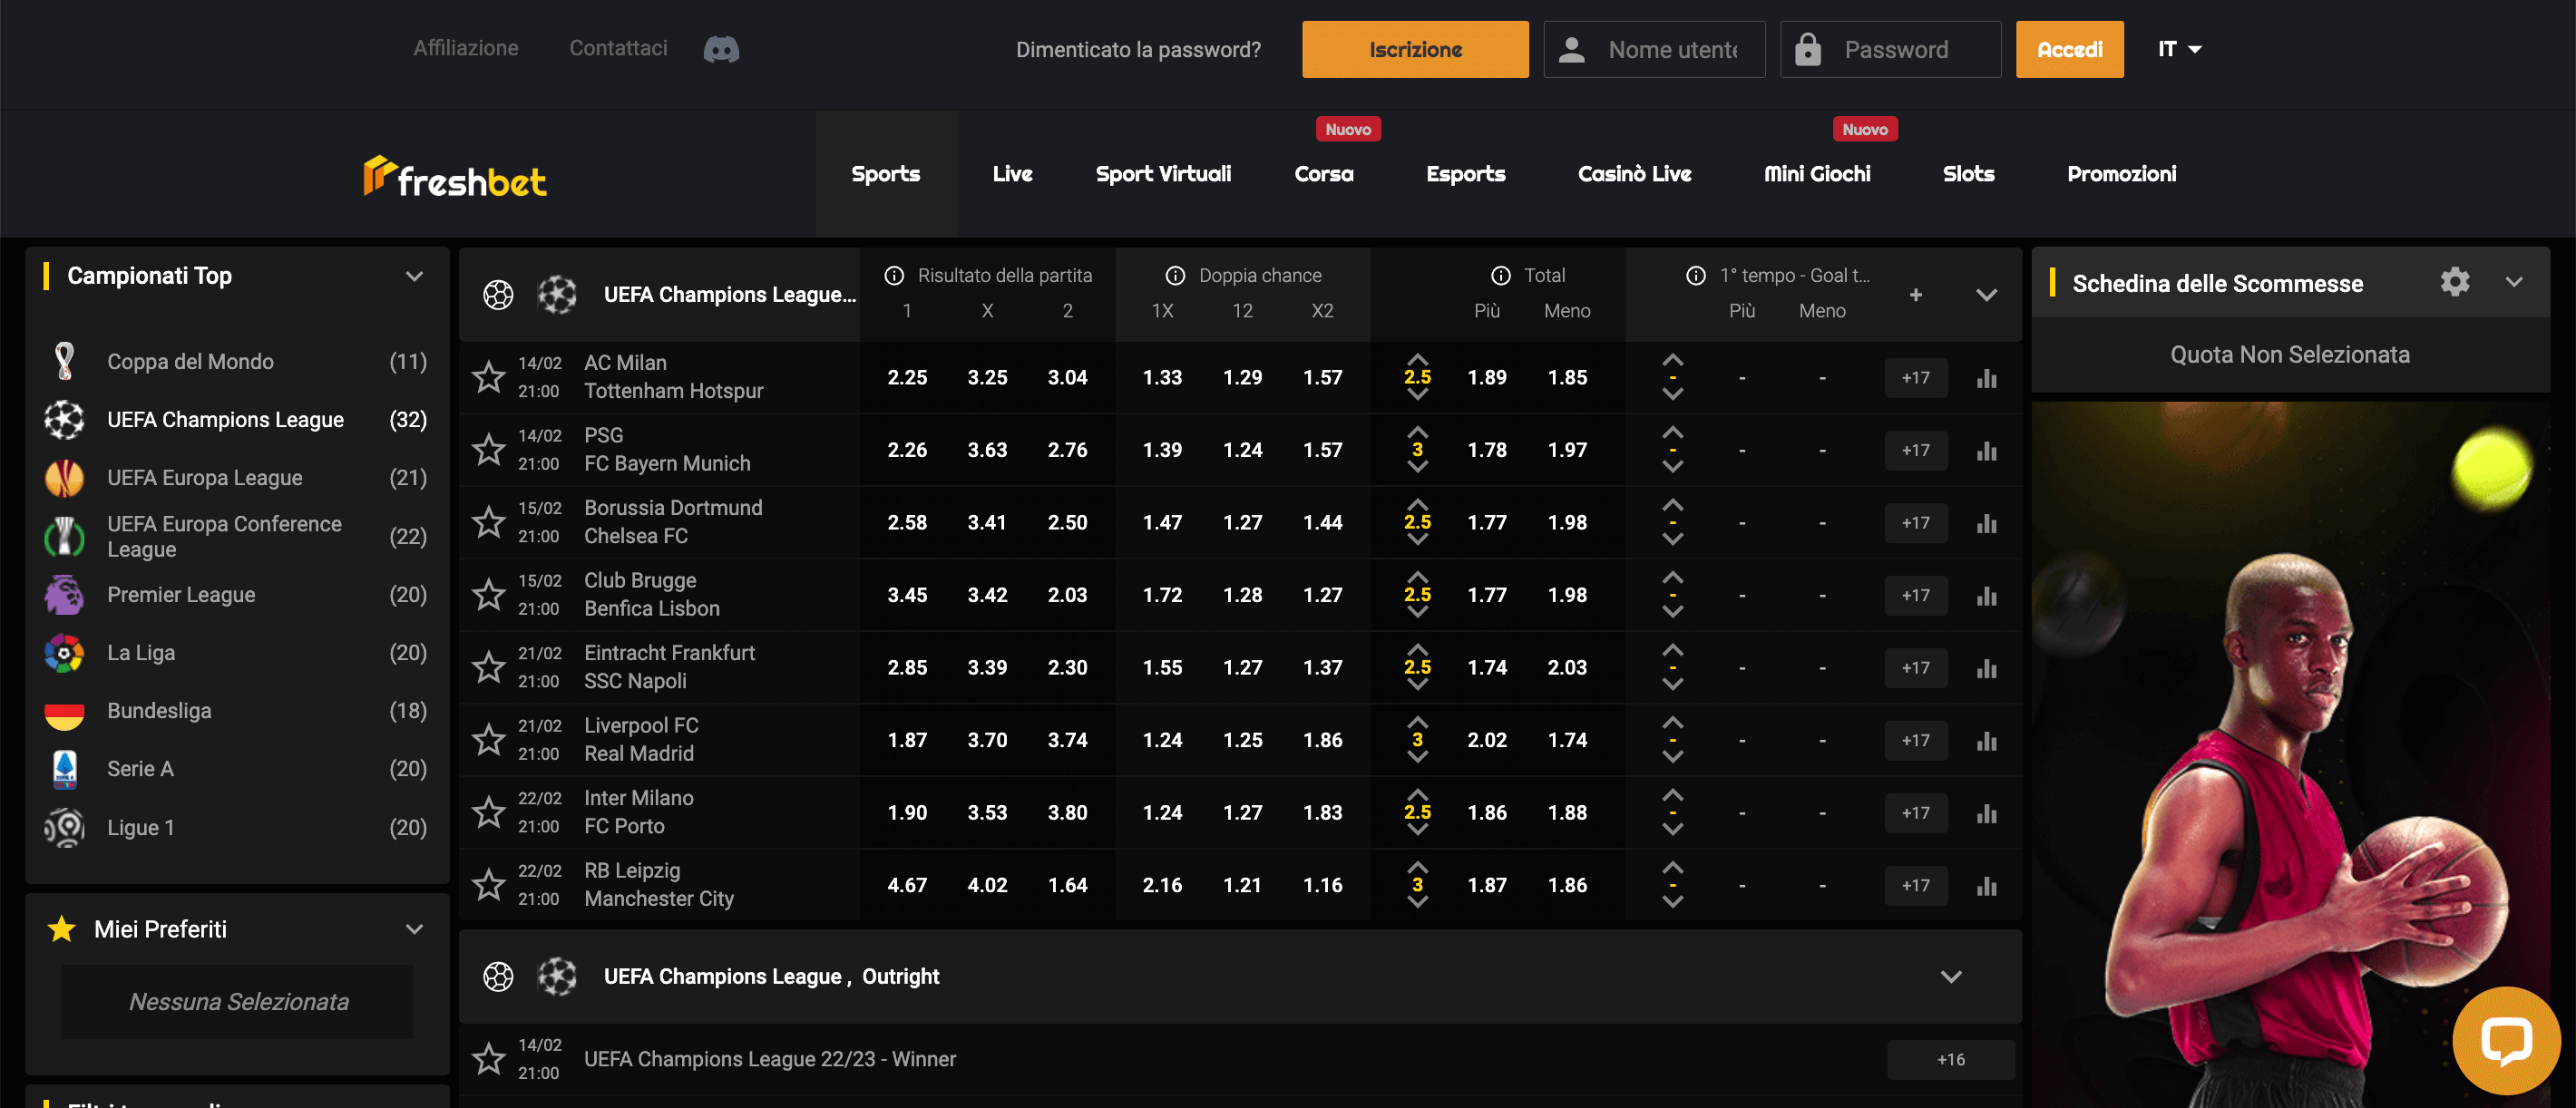Star the Inter Milano vs FC Porto match
Screen dimensions: 2576x1108
tap(488, 812)
